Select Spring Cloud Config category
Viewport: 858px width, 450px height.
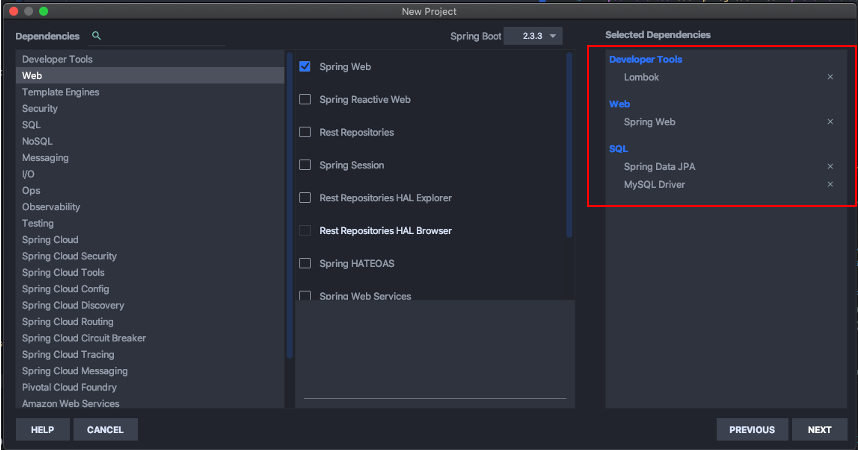(x=150, y=289)
